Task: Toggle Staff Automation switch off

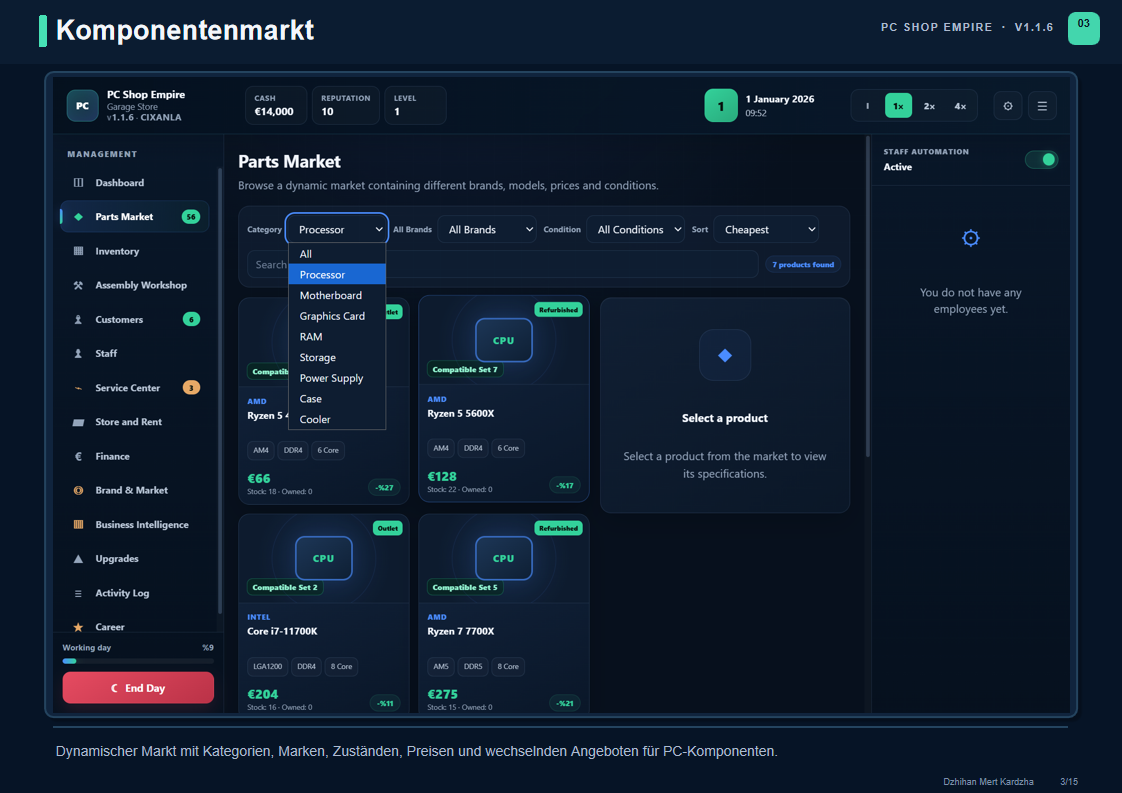Action: point(1041,160)
